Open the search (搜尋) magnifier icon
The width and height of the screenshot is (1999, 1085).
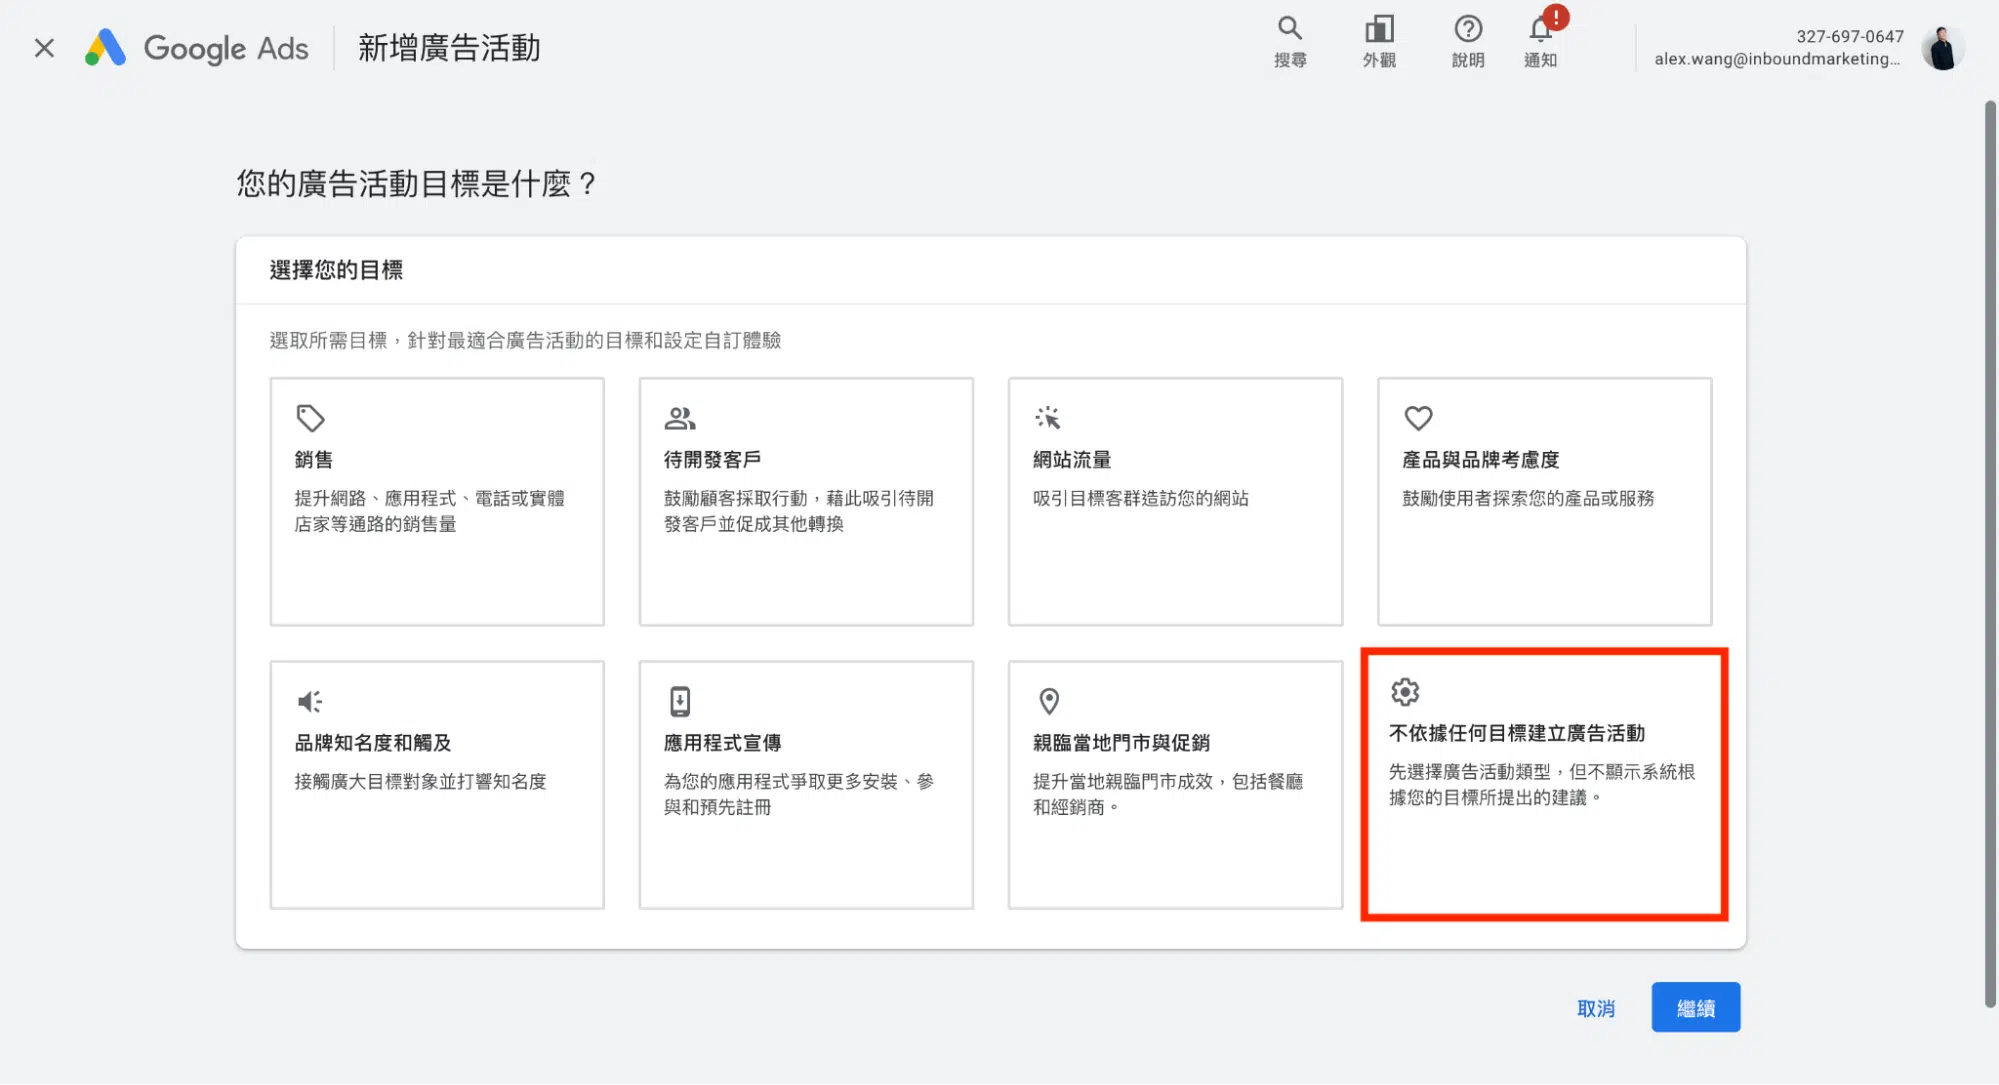[x=1289, y=28]
